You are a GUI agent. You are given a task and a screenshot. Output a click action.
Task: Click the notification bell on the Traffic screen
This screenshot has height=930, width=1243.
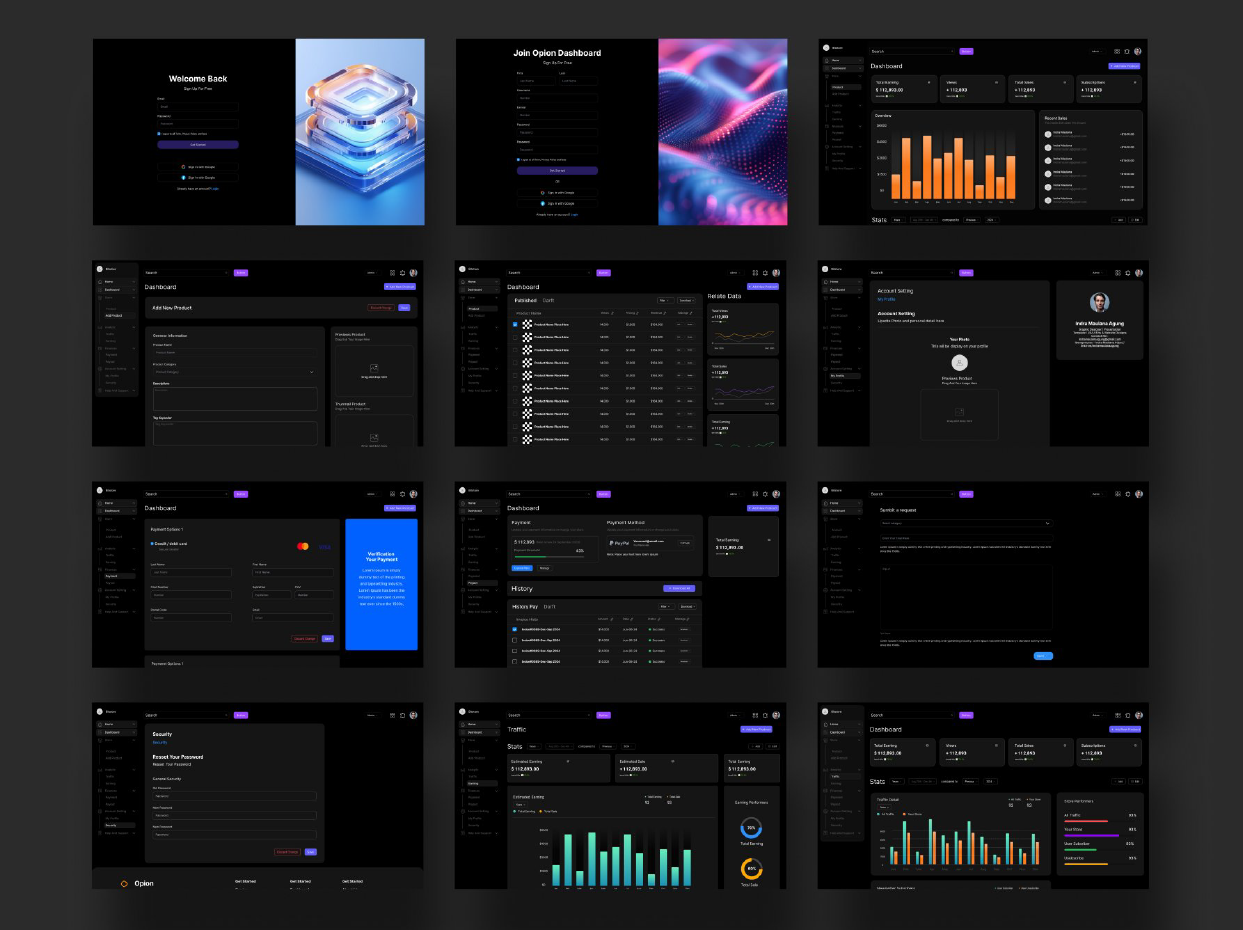tap(765, 715)
